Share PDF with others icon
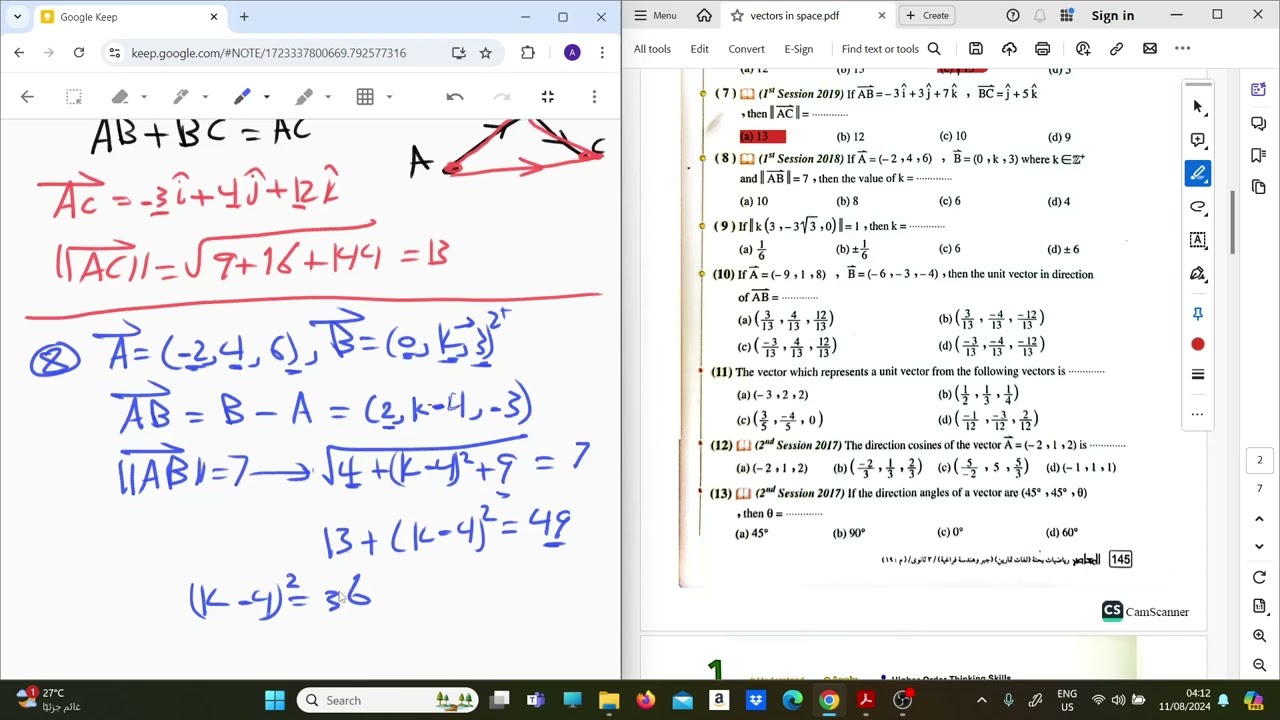The height and width of the screenshot is (720, 1280). [1083, 49]
